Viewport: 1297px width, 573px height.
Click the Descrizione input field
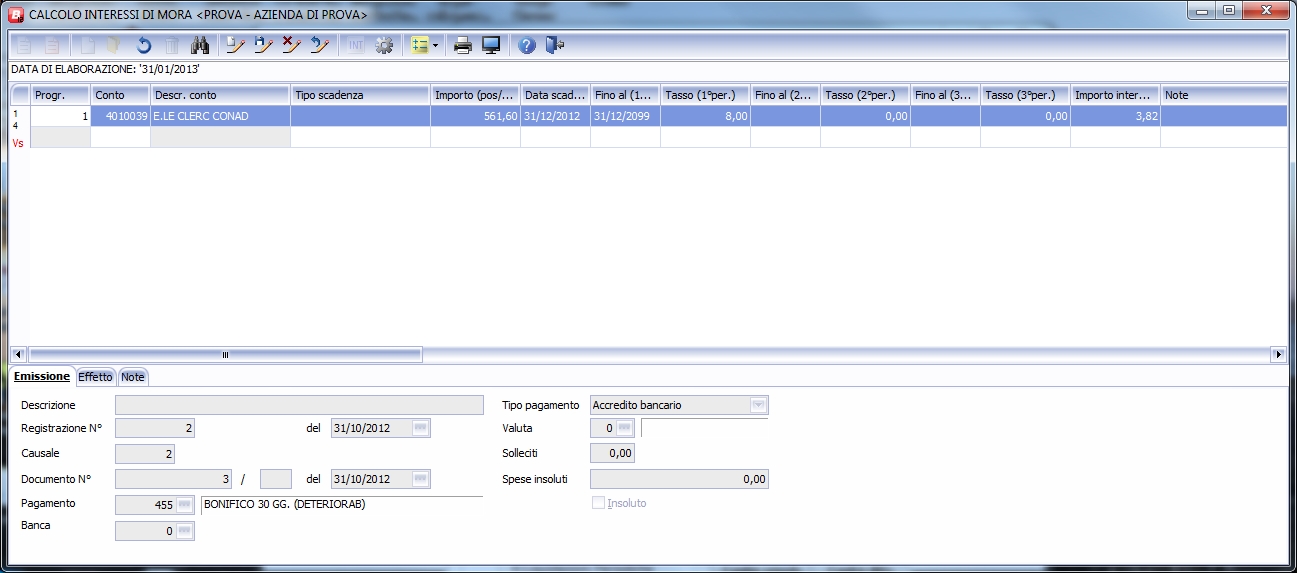pyautogui.click(x=299, y=405)
